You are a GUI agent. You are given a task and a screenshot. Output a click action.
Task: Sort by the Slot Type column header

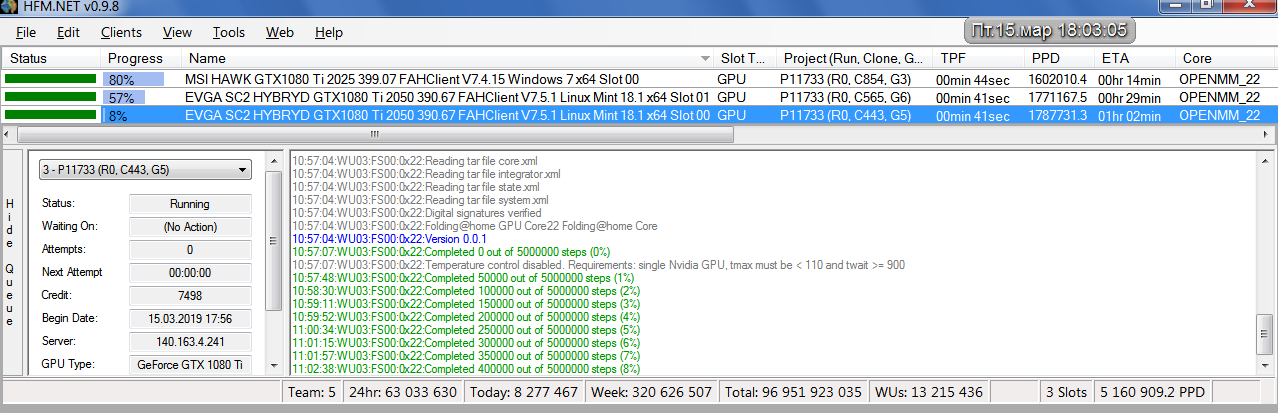pyautogui.click(x=744, y=59)
